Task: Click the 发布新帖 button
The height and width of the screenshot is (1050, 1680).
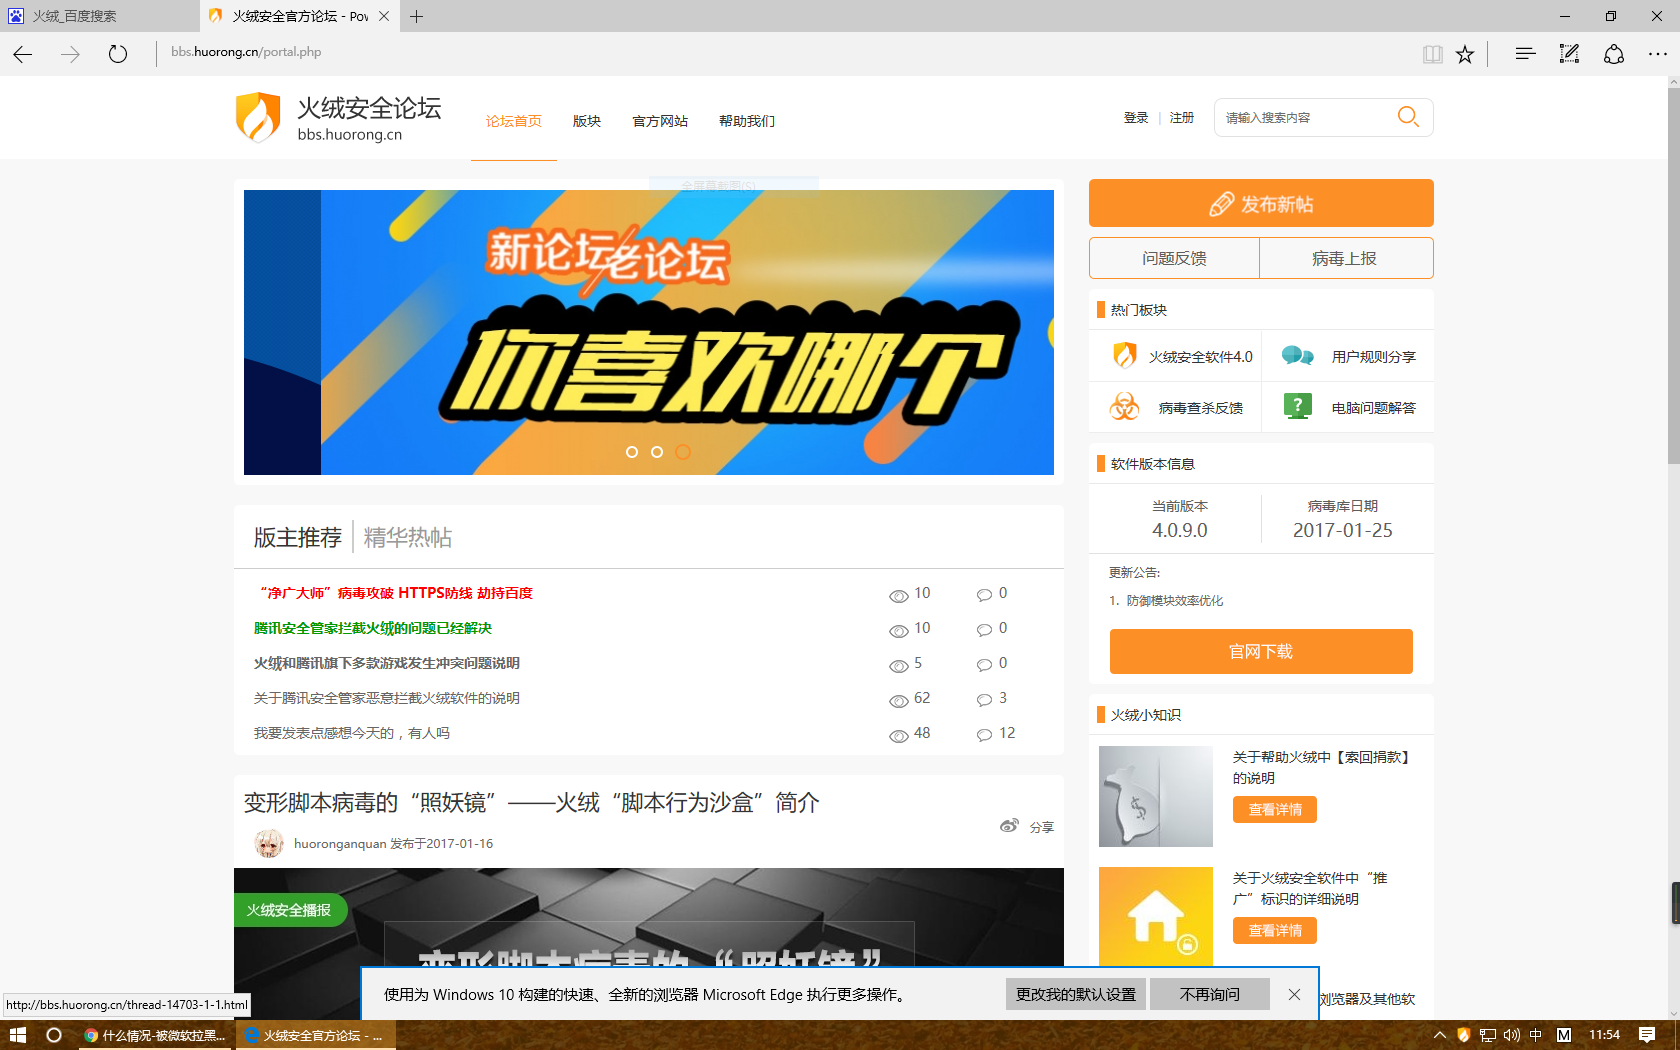Action: (1261, 204)
